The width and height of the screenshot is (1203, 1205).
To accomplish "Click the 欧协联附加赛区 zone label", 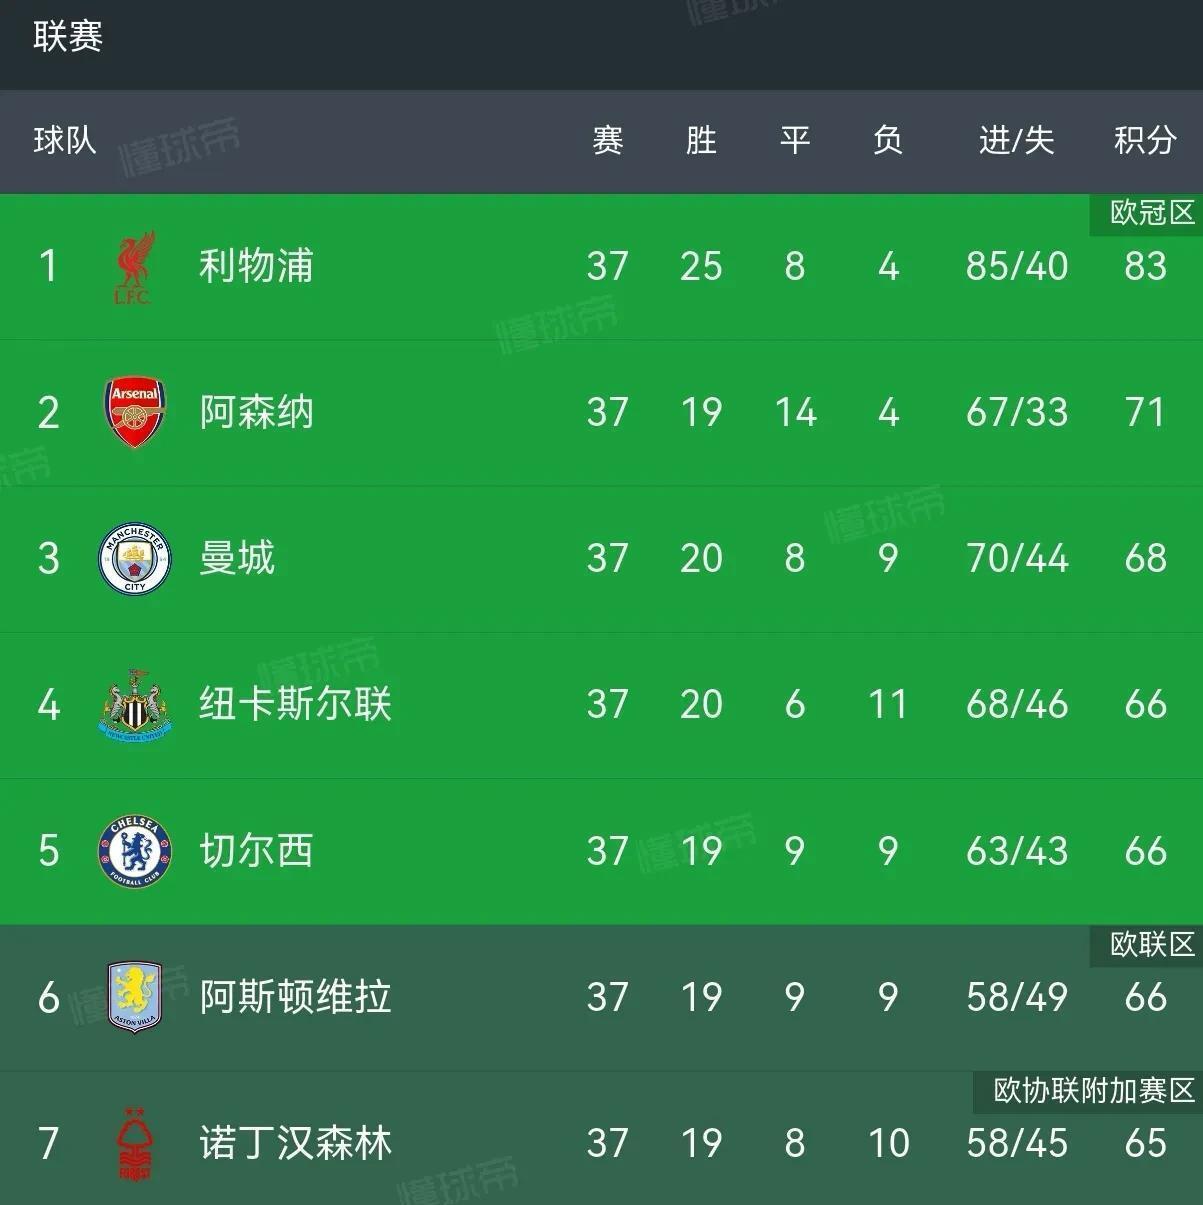I will pos(1094,1090).
